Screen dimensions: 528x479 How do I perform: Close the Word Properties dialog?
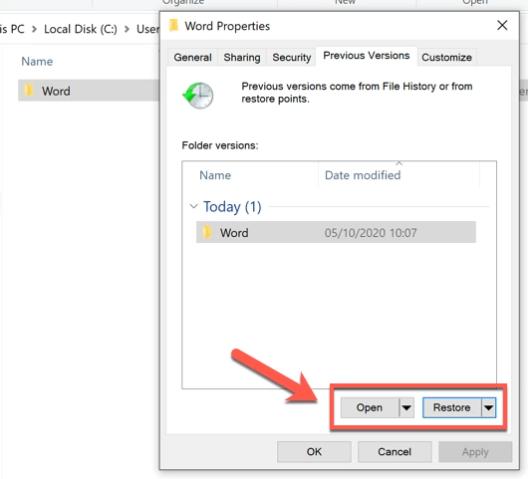pyautogui.click(x=502, y=25)
